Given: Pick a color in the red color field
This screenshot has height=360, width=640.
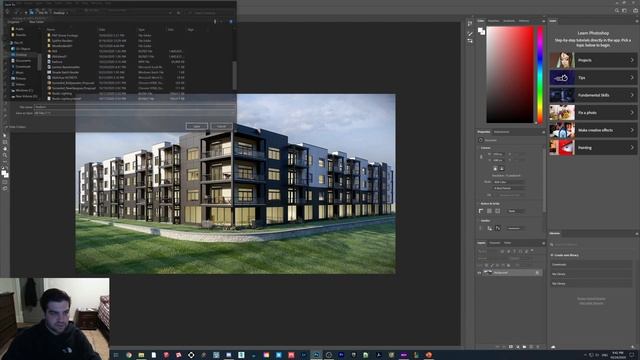Looking at the screenshot, I should (509, 75).
